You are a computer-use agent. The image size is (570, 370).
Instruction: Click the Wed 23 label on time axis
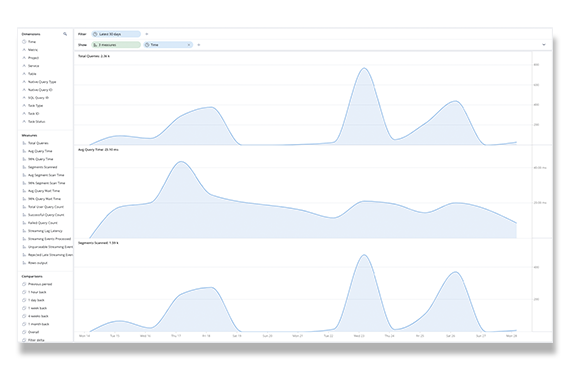coord(359,336)
